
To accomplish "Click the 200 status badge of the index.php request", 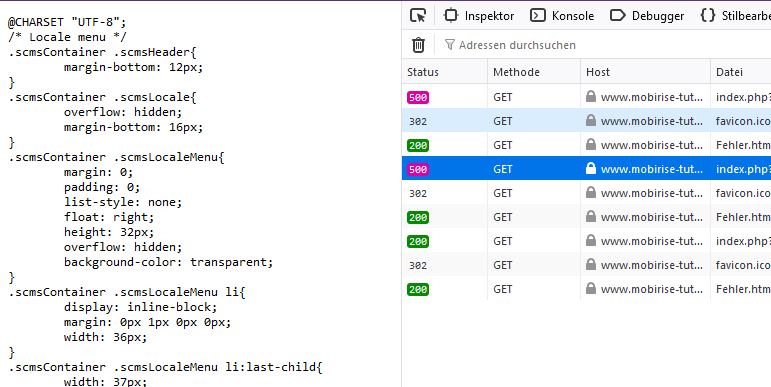I will click(x=418, y=241).
